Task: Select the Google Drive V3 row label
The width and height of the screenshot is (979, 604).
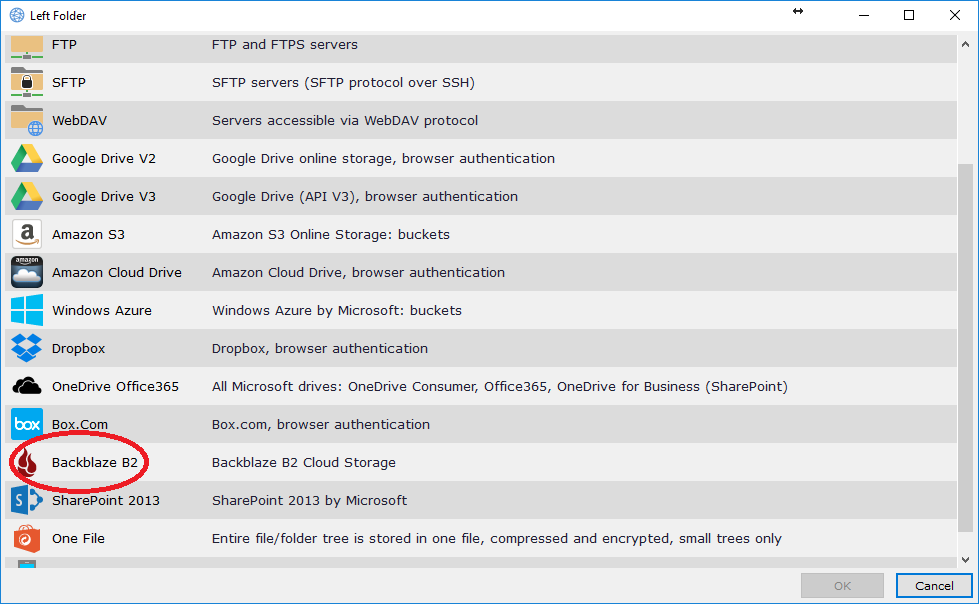Action: click(104, 196)
